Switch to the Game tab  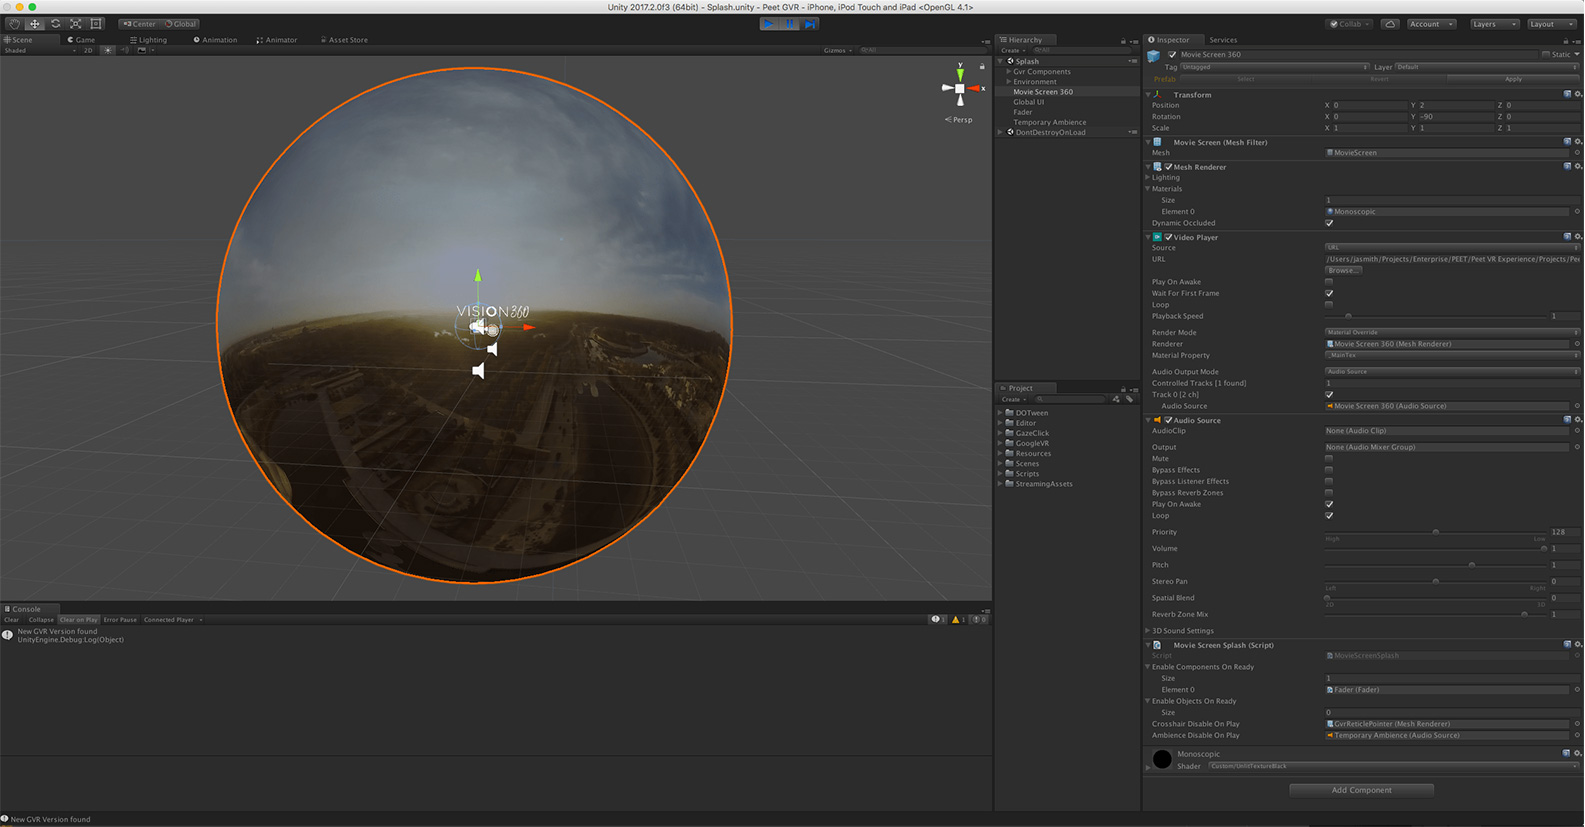[x=83, y=40]
